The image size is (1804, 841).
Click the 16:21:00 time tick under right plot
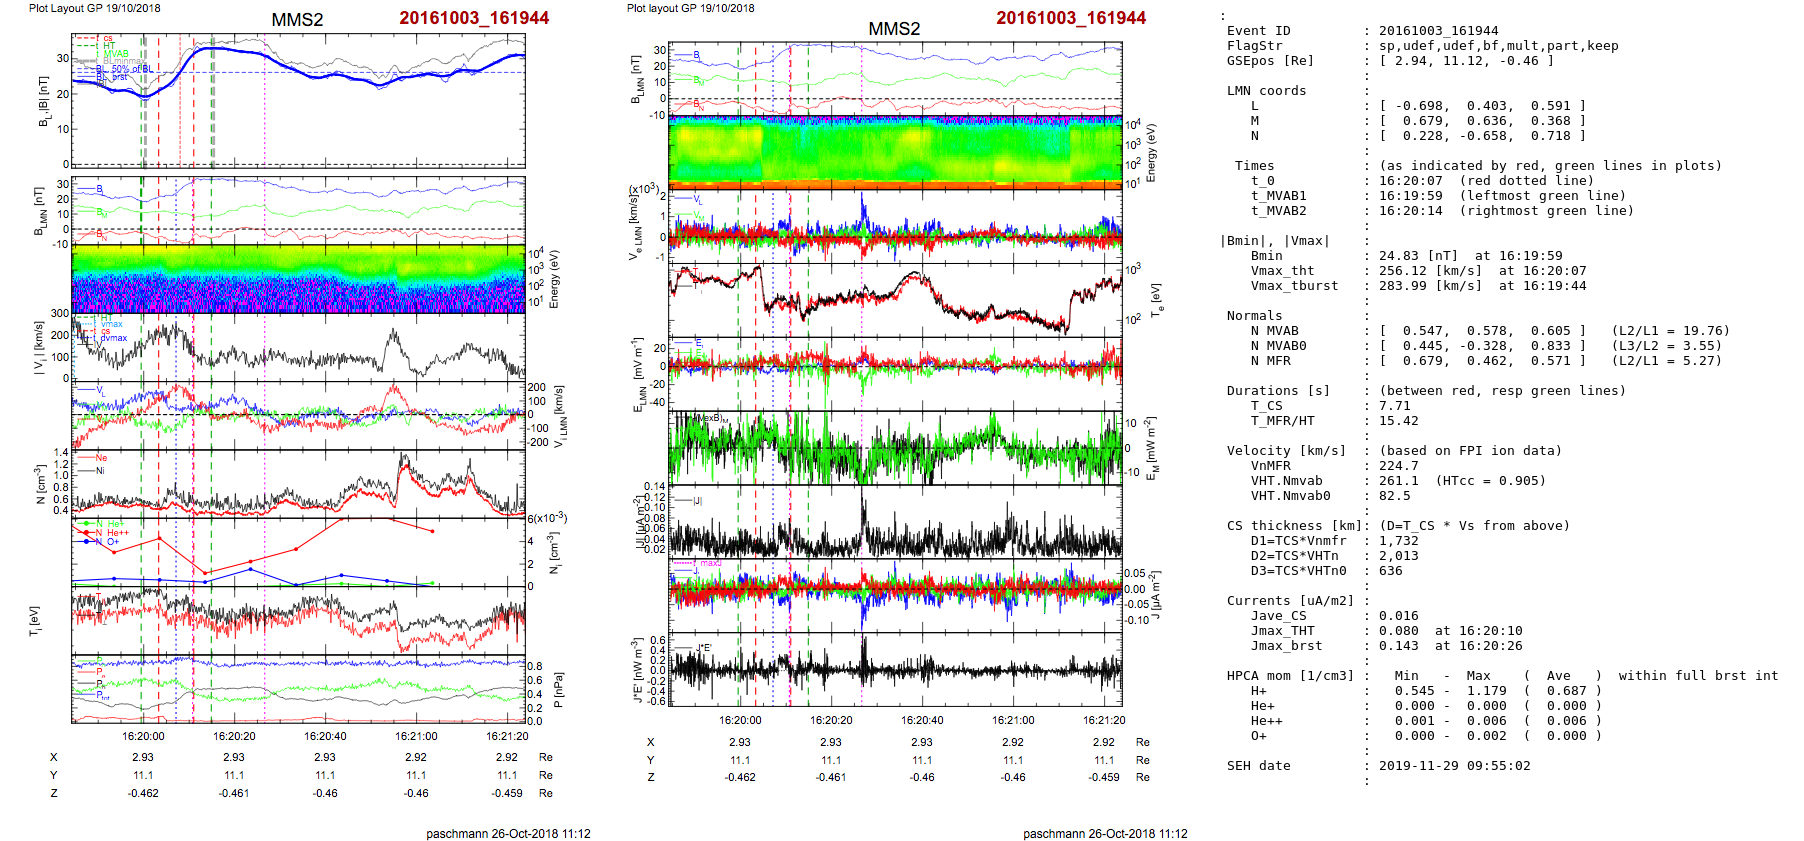coord(1012,720)
